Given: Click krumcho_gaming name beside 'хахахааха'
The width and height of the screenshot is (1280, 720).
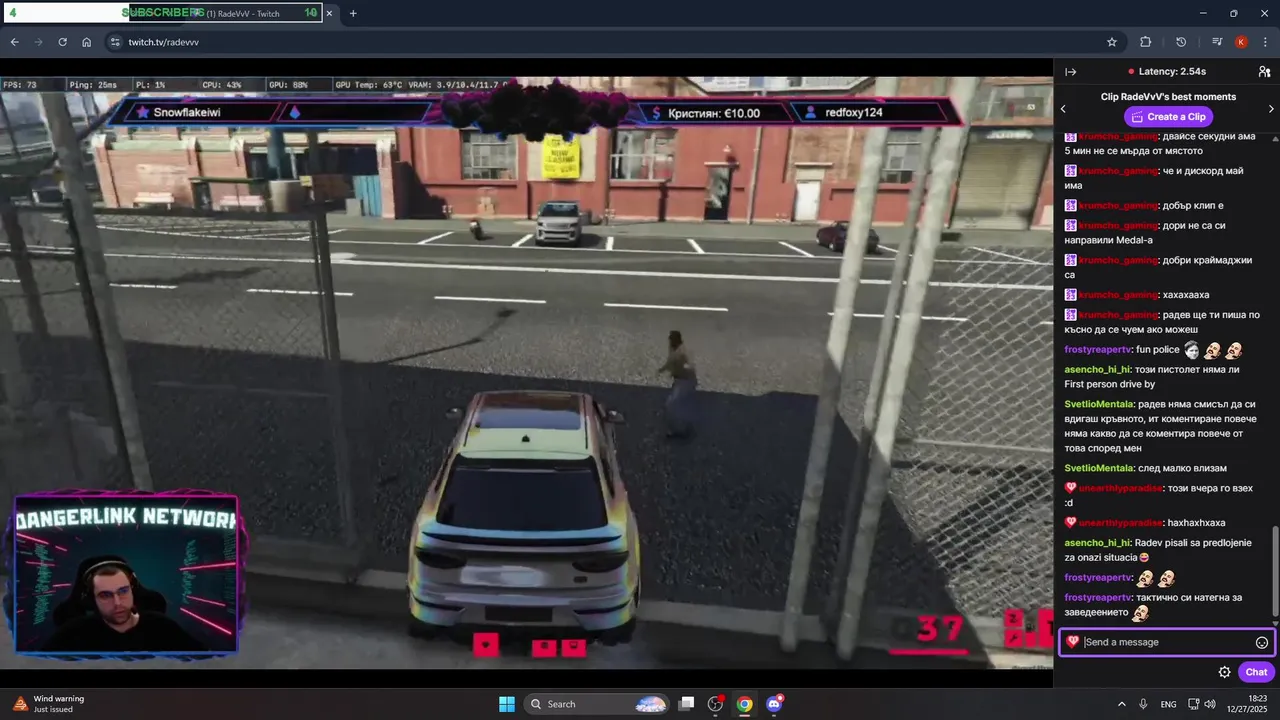Looking at the screenshot, I should (1118, 295).
